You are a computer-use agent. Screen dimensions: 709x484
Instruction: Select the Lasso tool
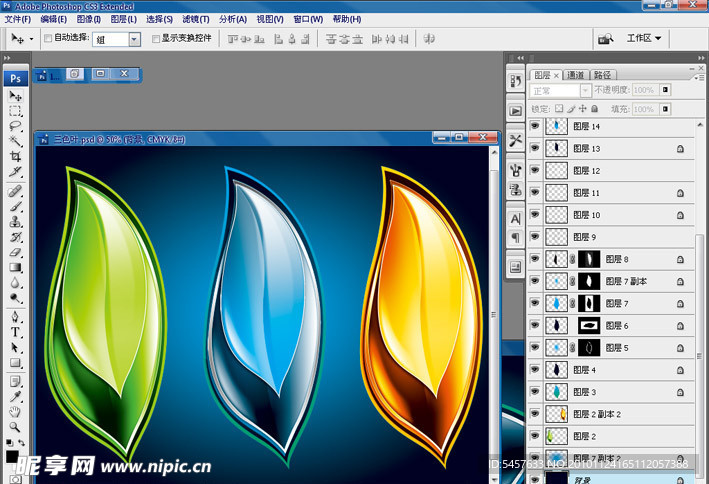15,126
